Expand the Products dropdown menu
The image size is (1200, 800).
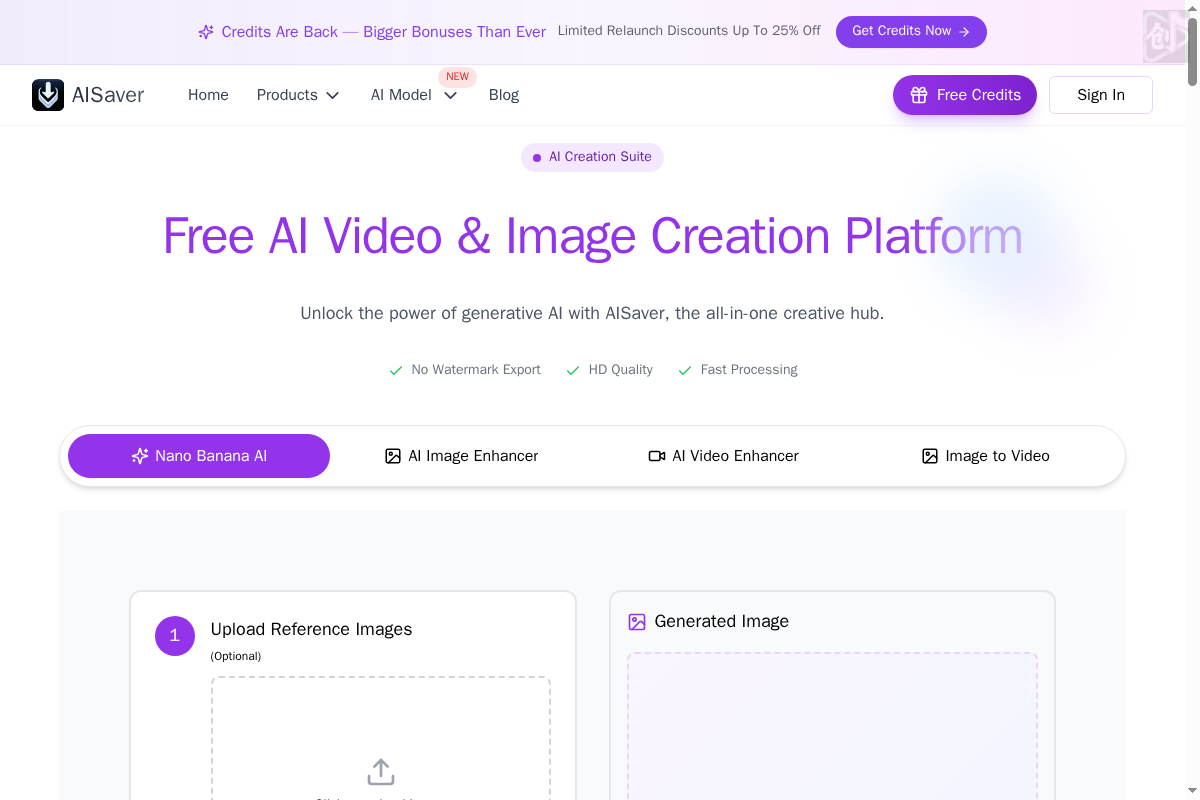298,95
